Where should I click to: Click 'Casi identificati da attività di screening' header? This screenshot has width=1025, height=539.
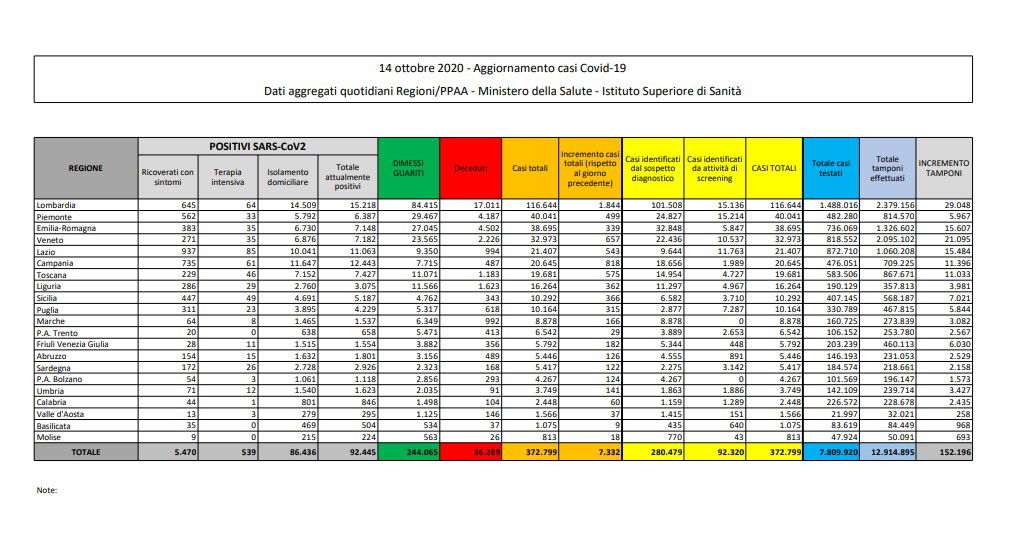tap(714, 168)
